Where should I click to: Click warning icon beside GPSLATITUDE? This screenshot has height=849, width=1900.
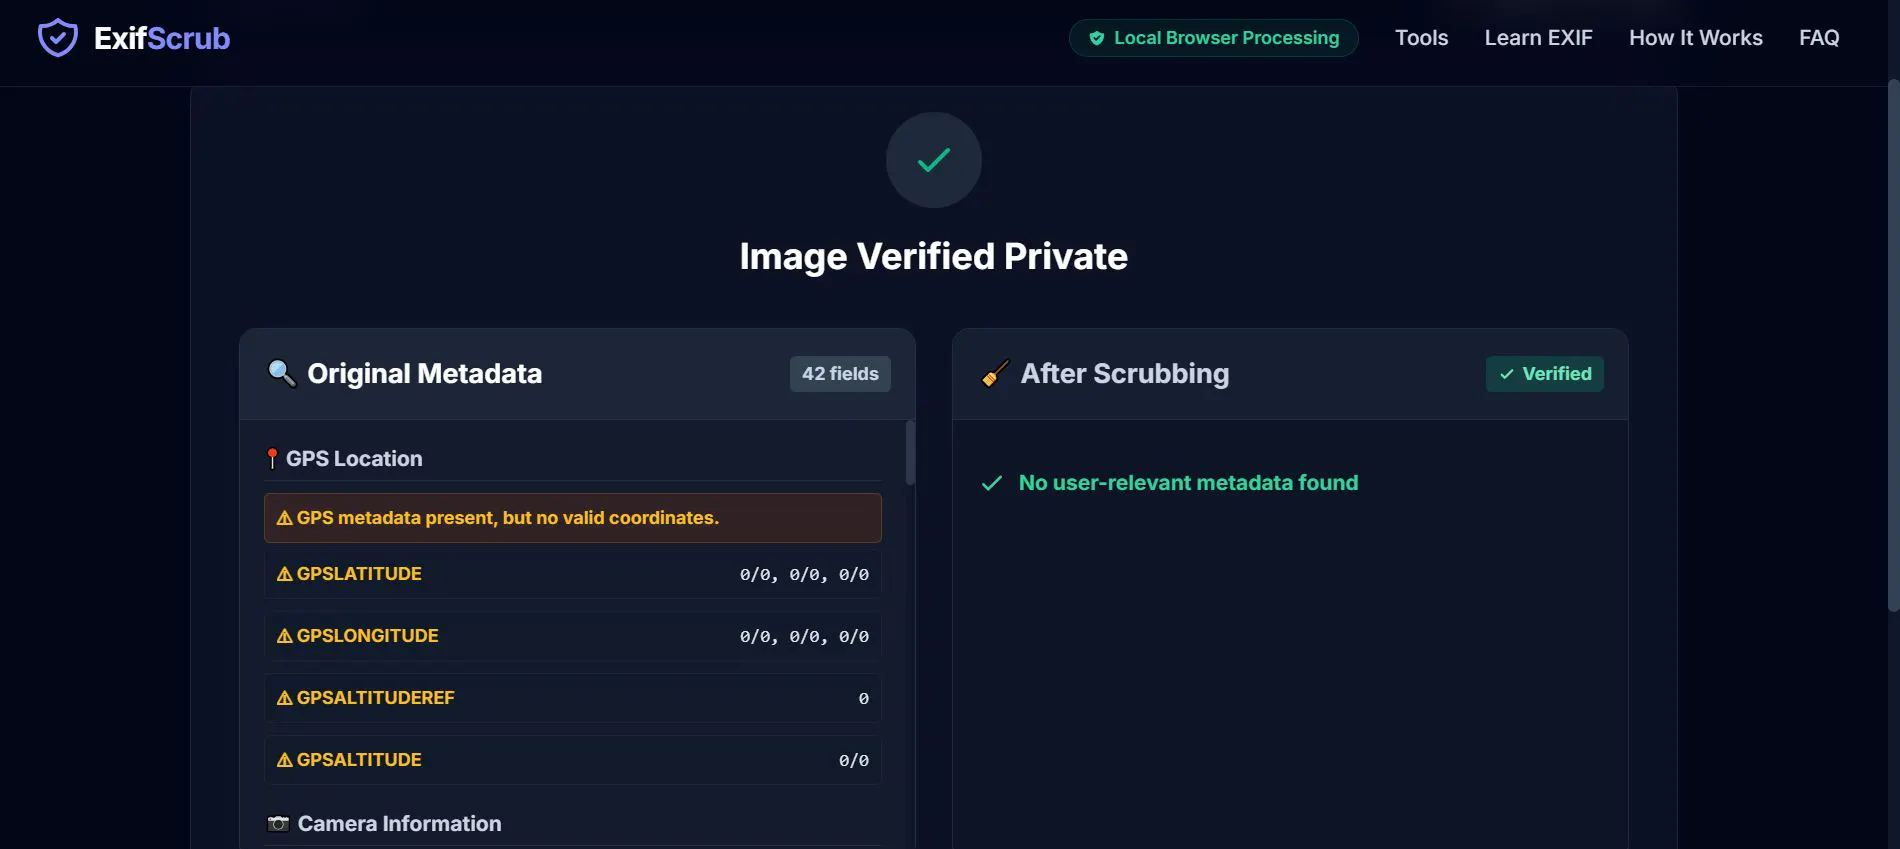pos(285,574)
